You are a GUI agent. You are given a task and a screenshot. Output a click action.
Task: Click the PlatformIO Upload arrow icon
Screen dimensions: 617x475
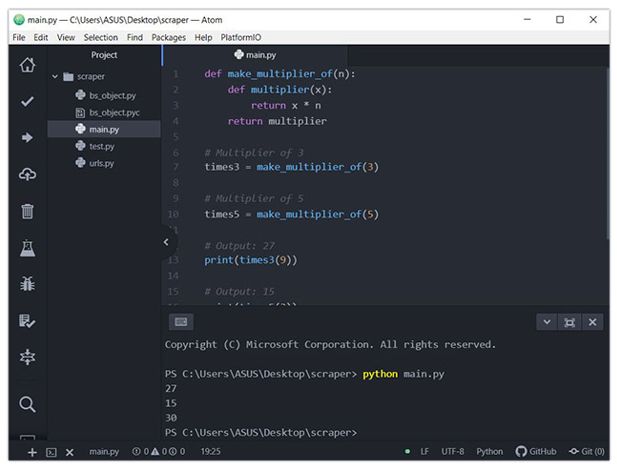pos(27,137)
